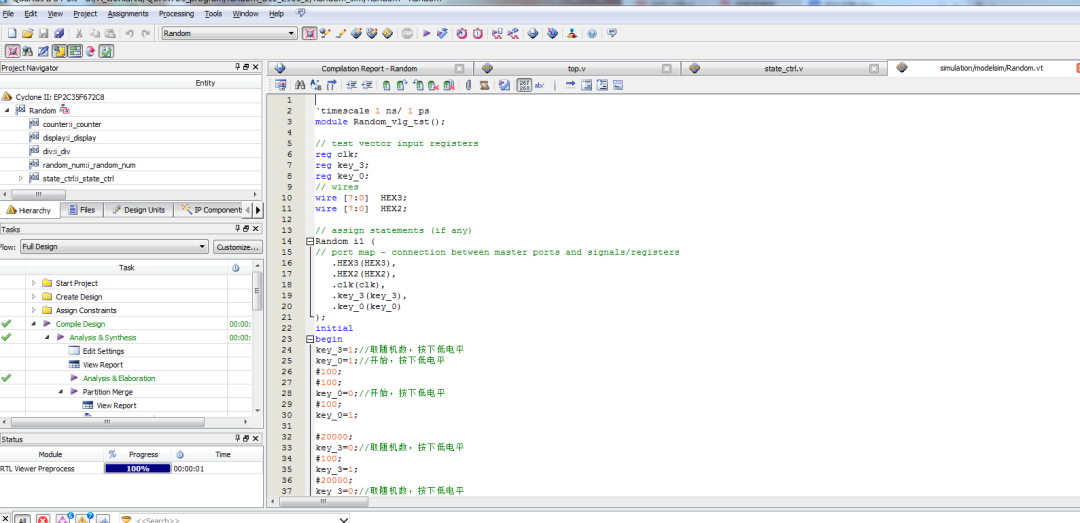Open the Full Design flow dropdown
Image resolution: width=1080 pixels, height=523 pixels.
point(202,247)
